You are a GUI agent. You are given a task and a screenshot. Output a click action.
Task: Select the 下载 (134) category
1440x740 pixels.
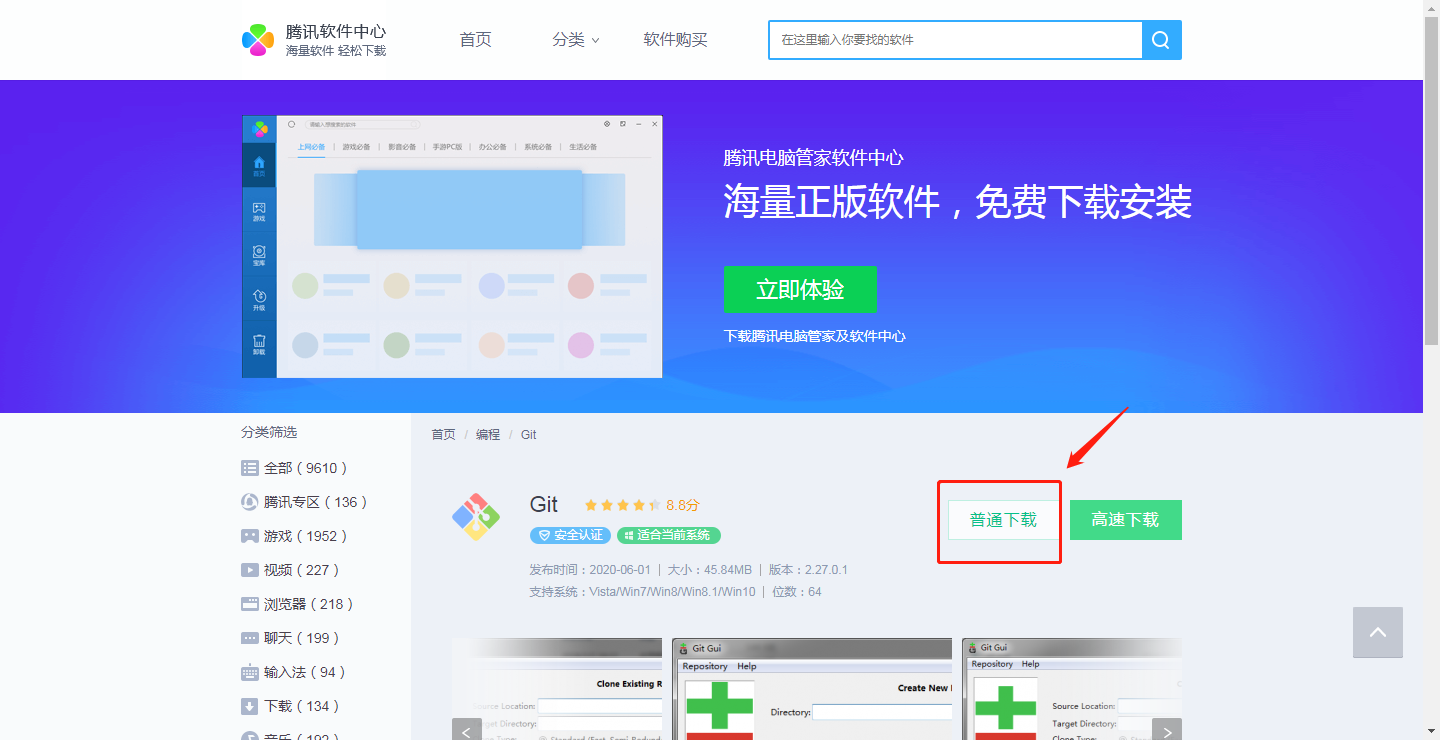pyautogui.click(x=290, y=706)
